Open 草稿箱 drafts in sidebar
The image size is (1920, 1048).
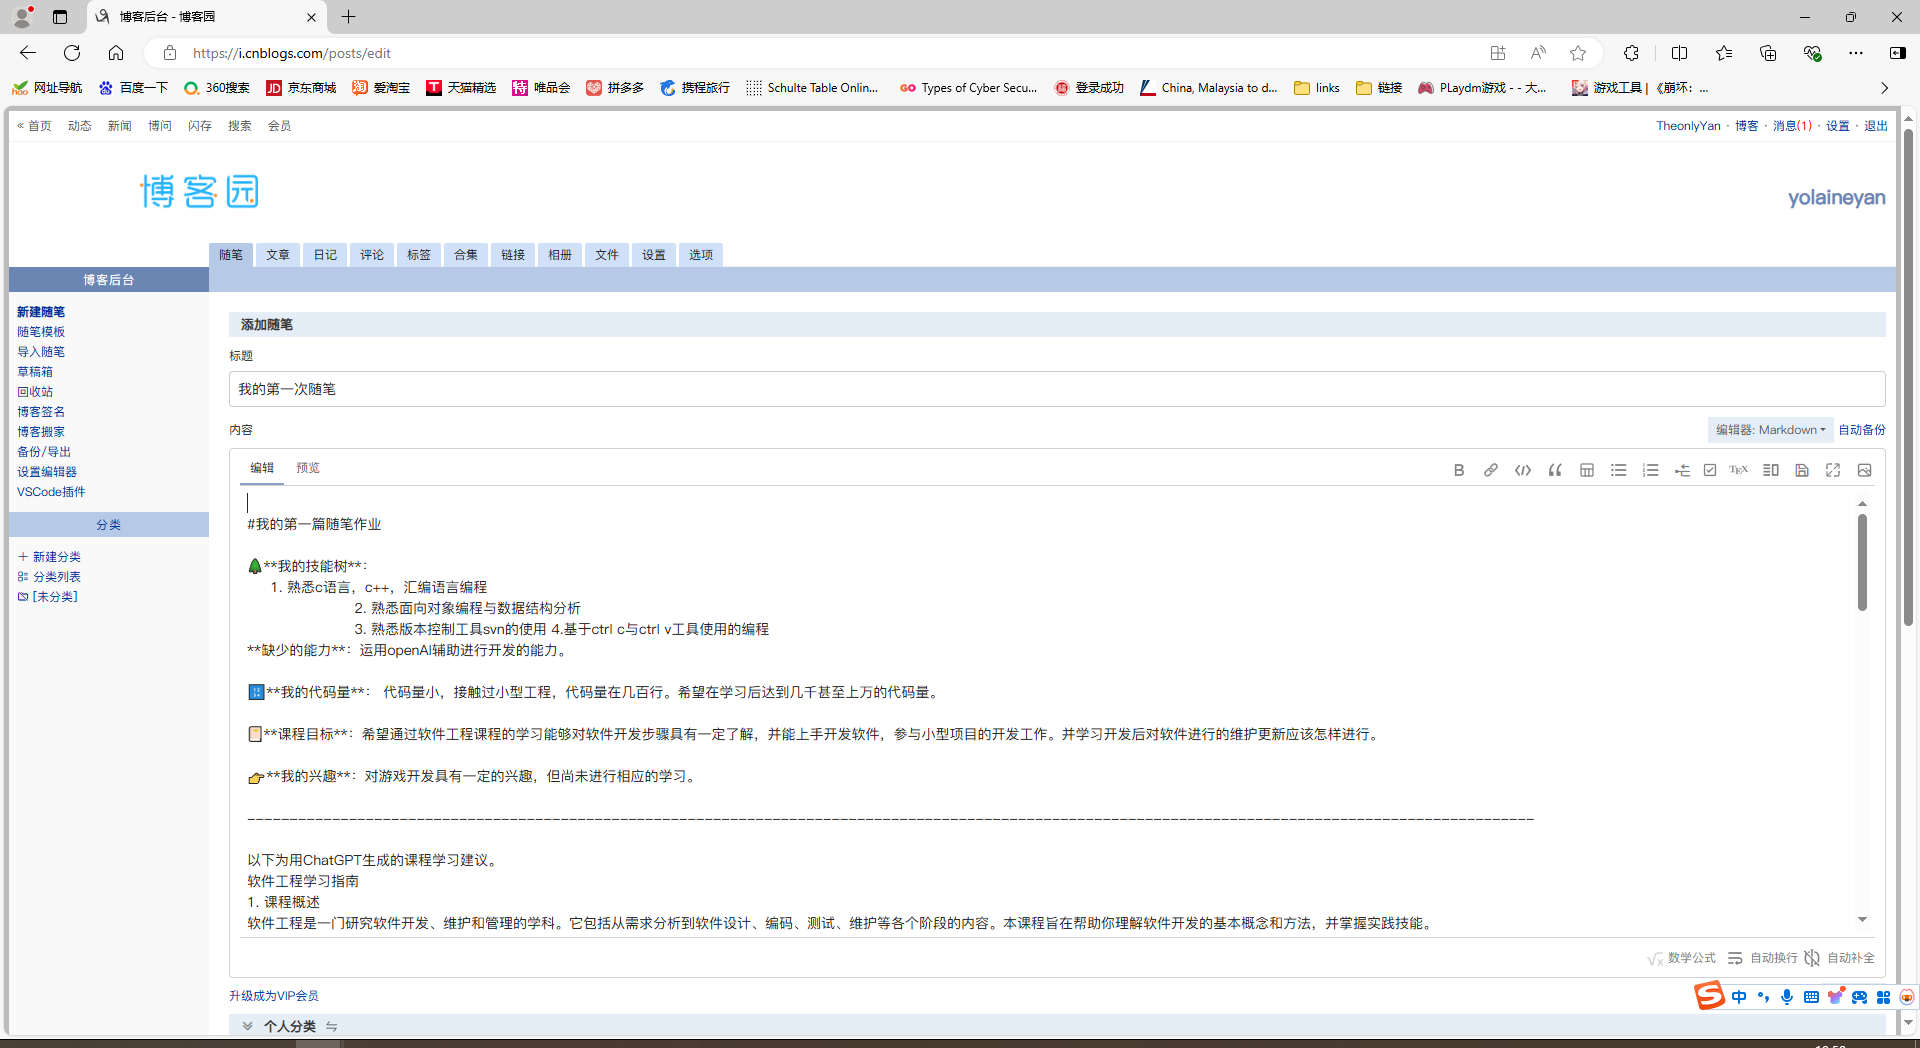tap(35, 372)
